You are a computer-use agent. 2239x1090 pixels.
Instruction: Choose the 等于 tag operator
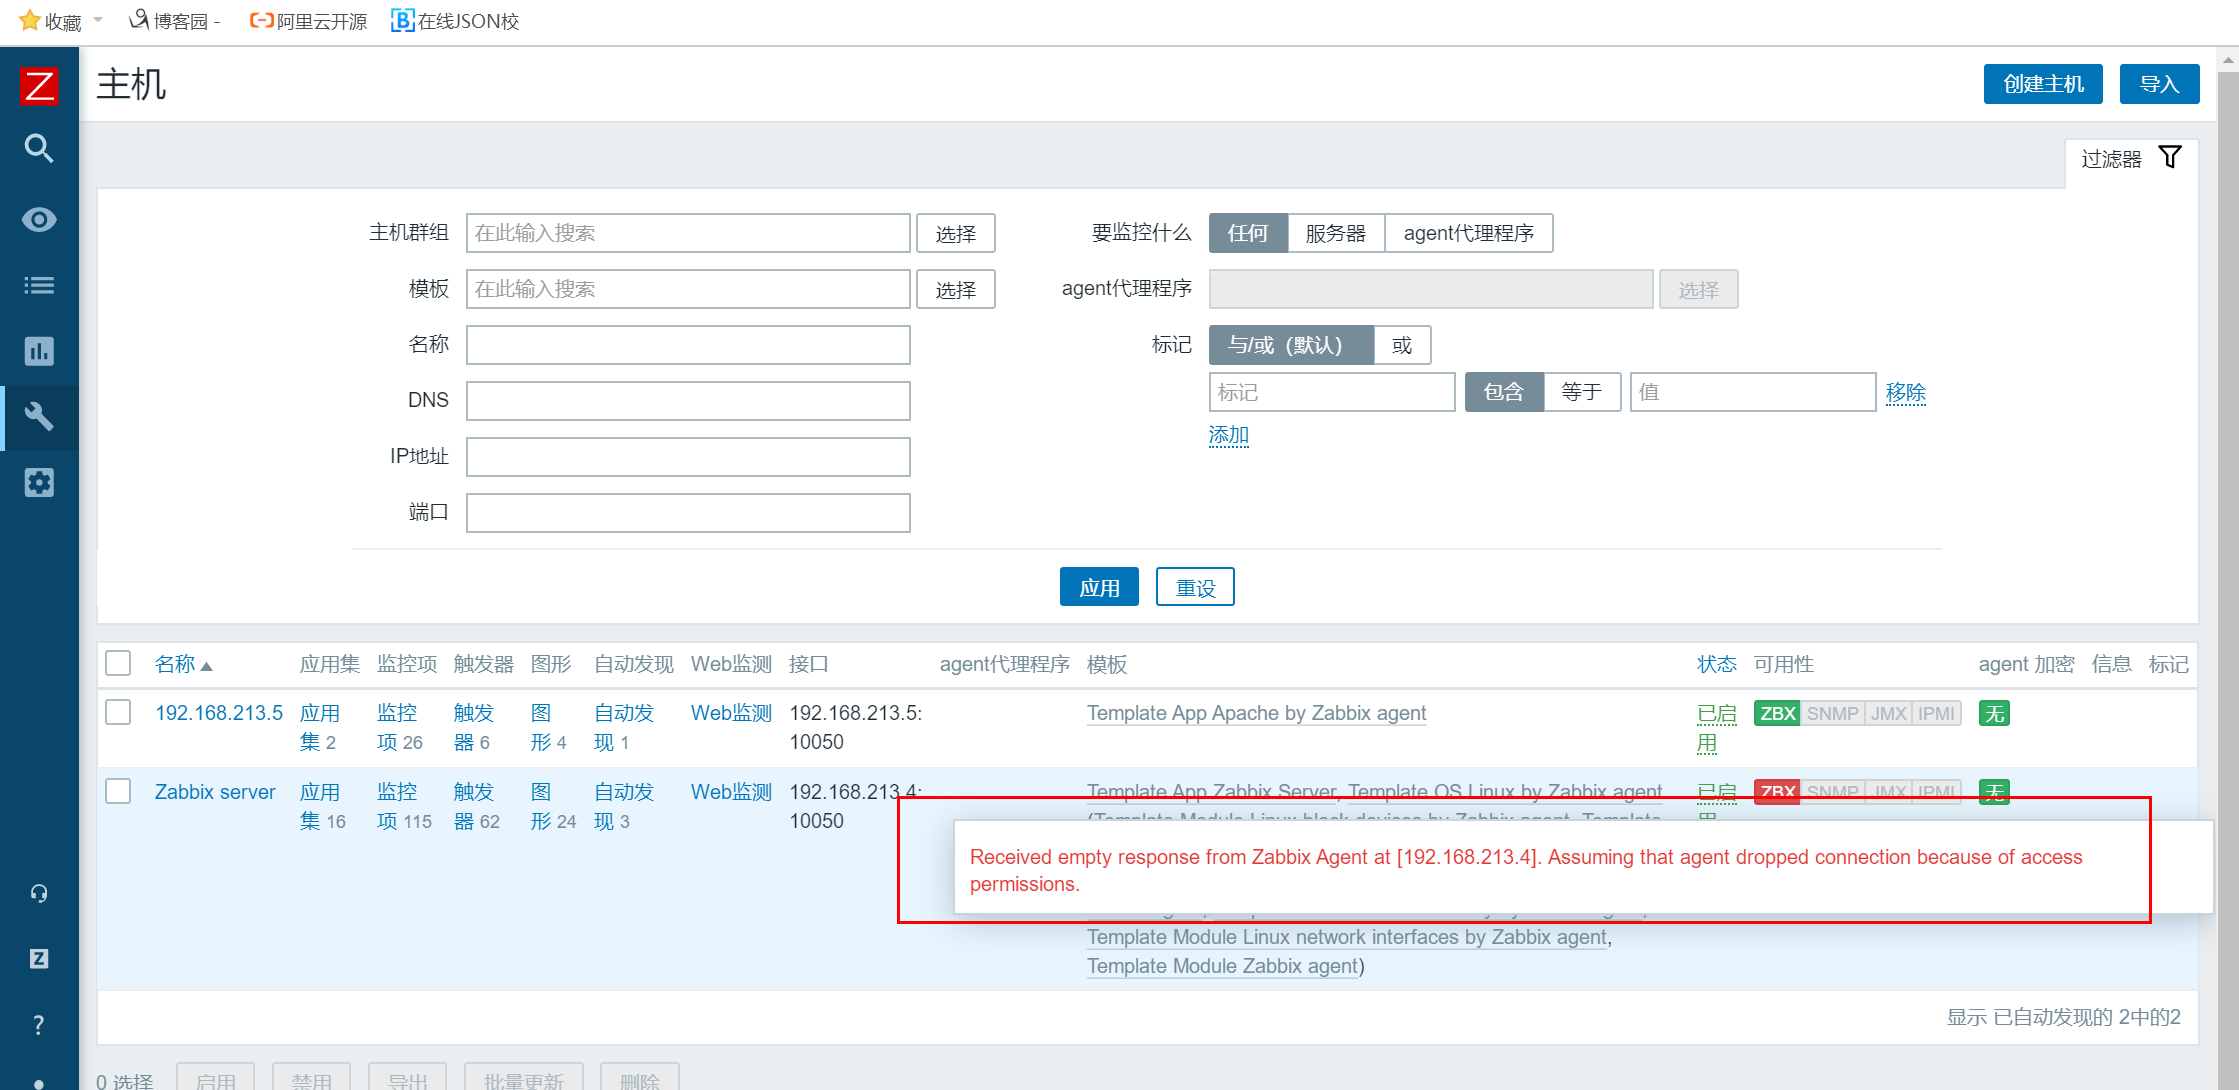click(1582, 392)
